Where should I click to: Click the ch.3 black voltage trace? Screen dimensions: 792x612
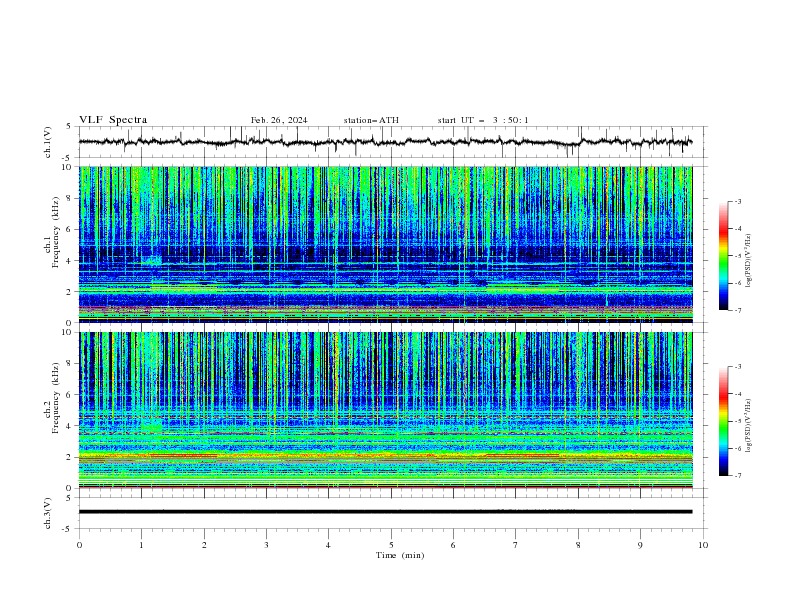click(385, 512)
